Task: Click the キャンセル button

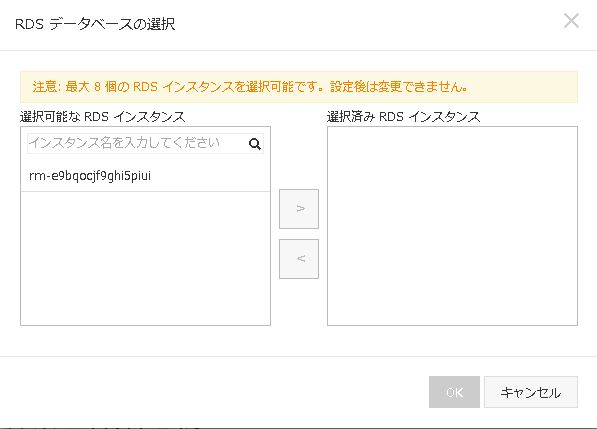Action: 531,392
